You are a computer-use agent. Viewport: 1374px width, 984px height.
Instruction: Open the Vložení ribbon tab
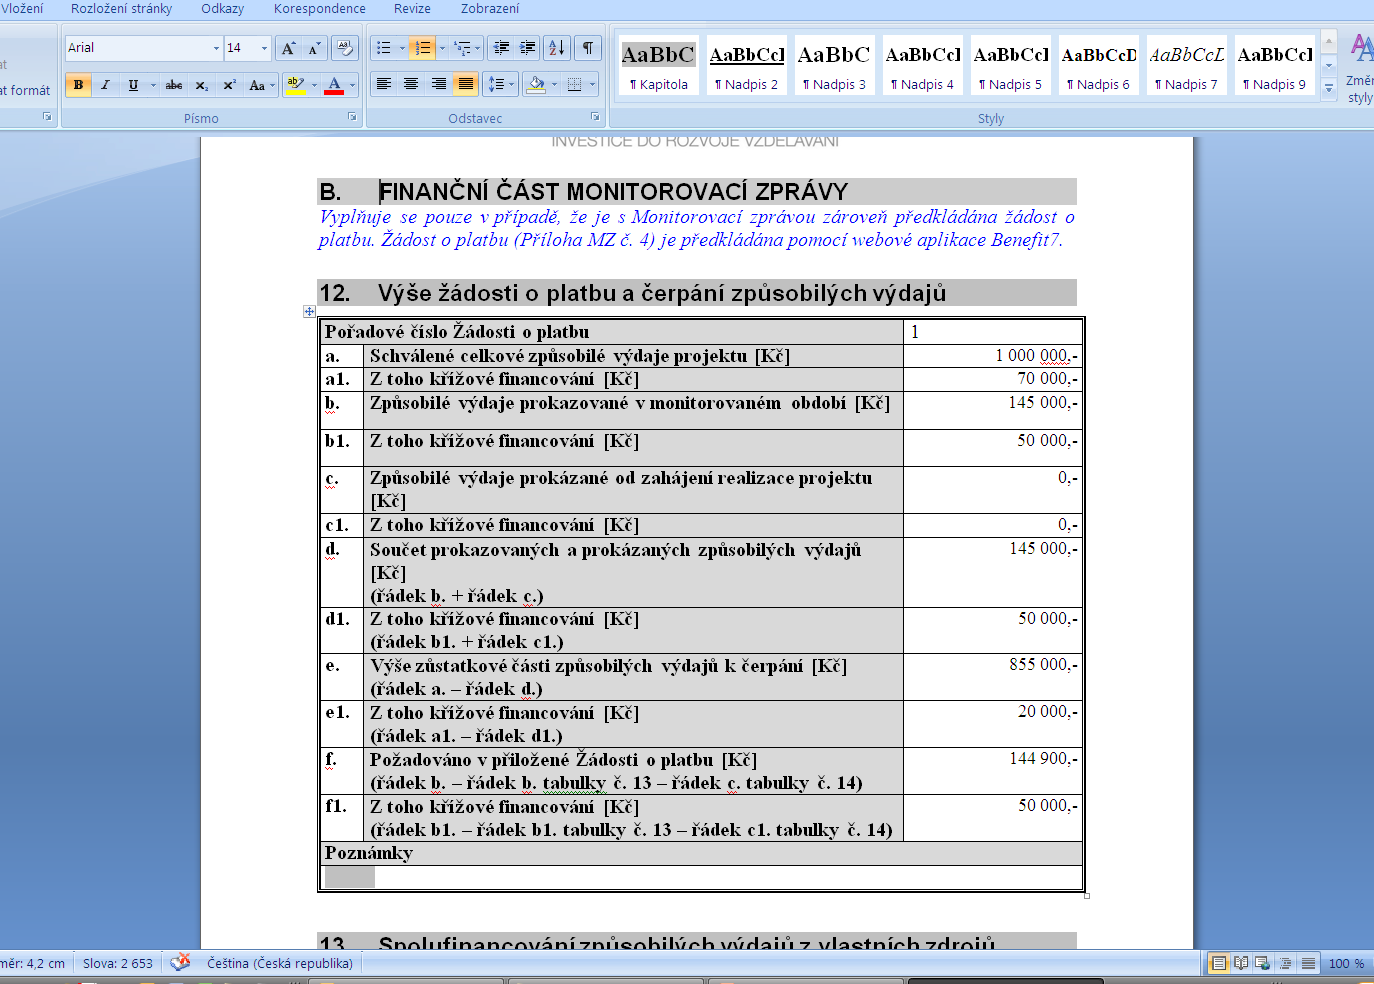click(22, 9)
